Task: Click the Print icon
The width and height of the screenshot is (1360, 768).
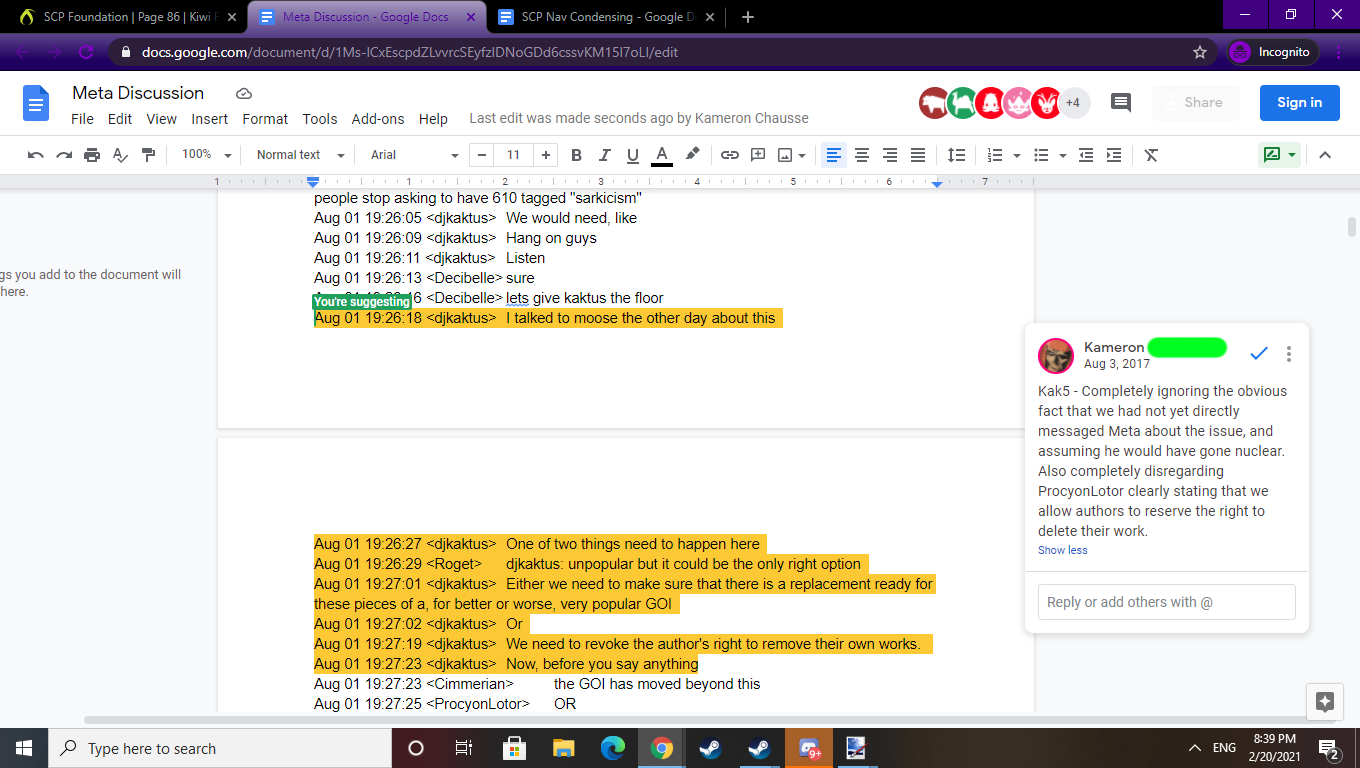Action: pyautogui.click(x=92, y=155)
